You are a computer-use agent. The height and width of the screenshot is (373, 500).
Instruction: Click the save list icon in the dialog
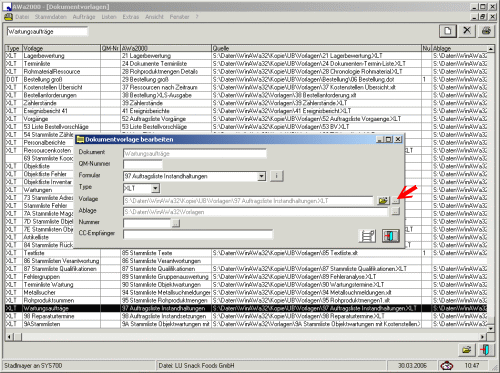pos(367,236)
